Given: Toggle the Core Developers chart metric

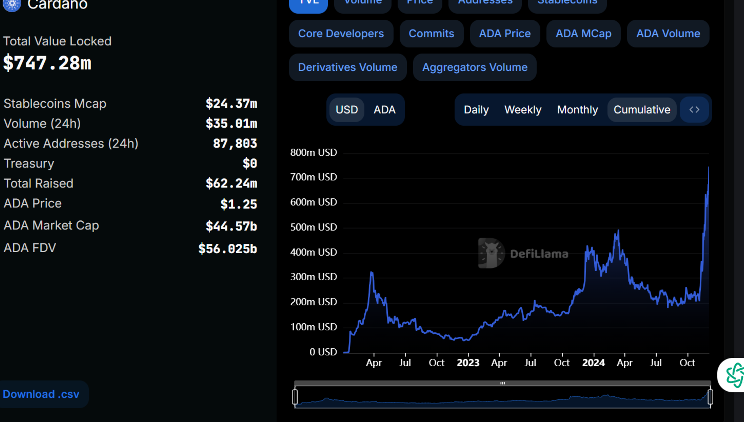Looking at the screenshot, I should tap(341, 34).
